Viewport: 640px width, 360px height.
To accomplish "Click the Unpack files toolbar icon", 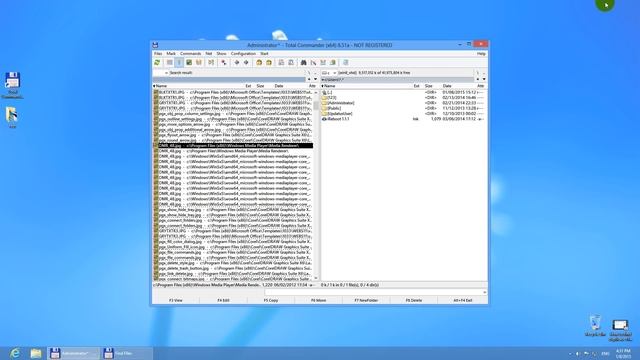I will 269,62.
